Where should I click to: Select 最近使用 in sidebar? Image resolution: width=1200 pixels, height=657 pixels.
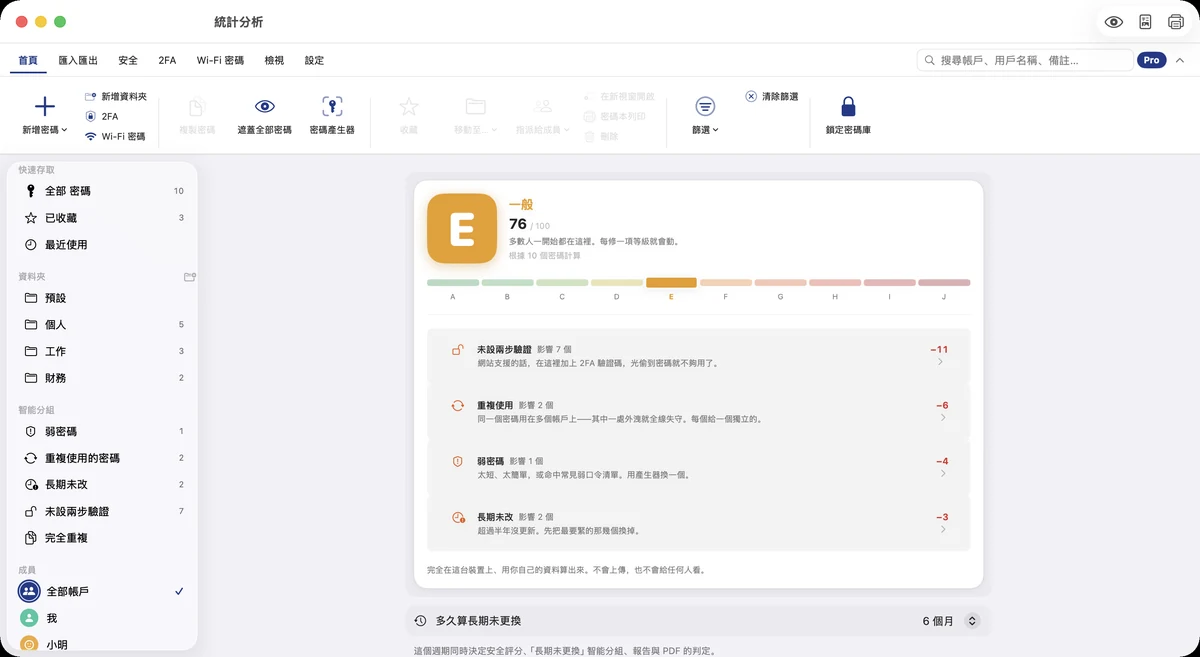coord(103,245)
